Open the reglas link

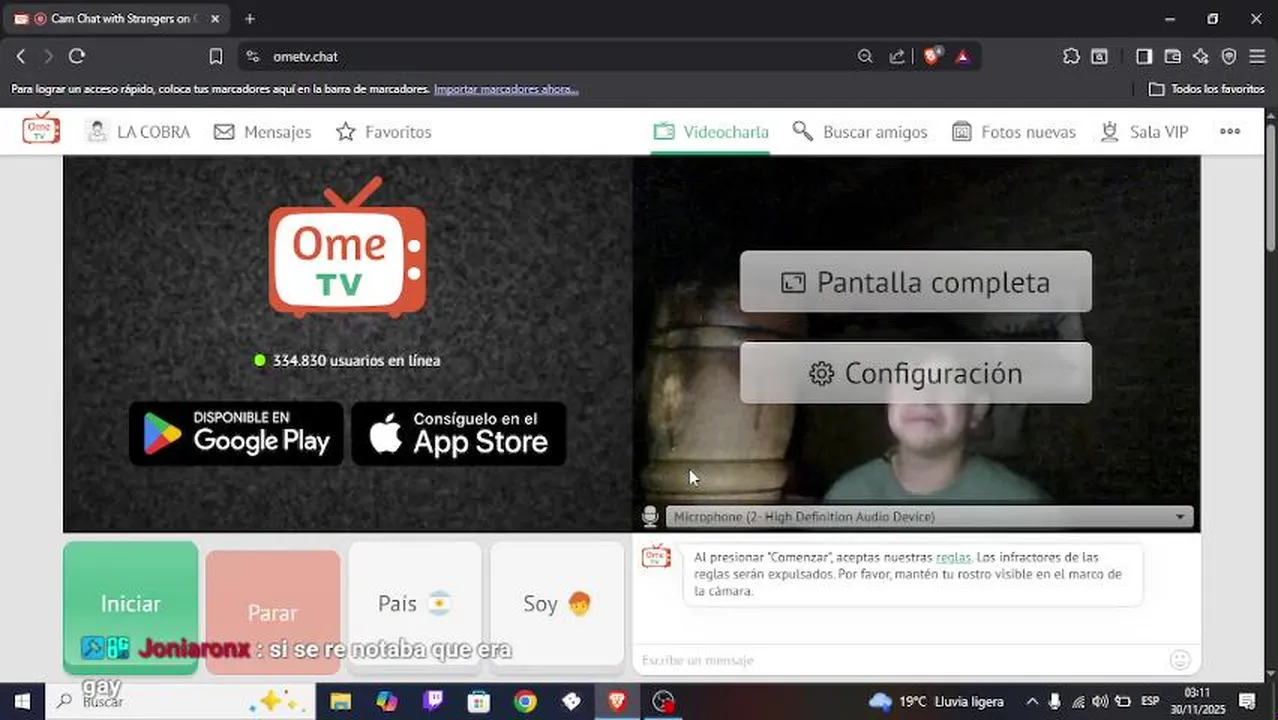point(953,557)
